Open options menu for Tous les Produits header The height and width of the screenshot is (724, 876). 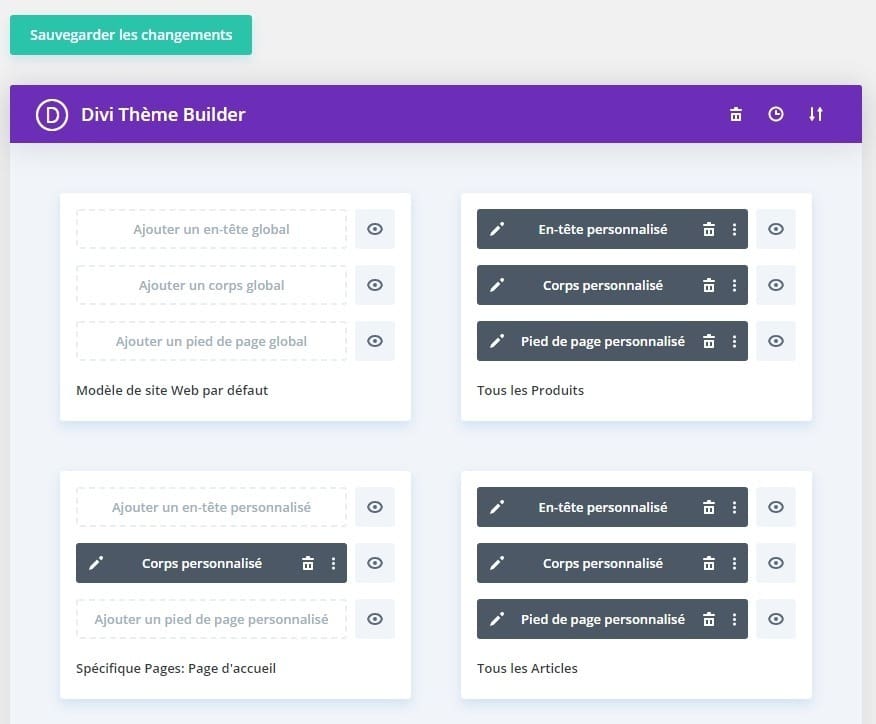click(x=734, y=229)
